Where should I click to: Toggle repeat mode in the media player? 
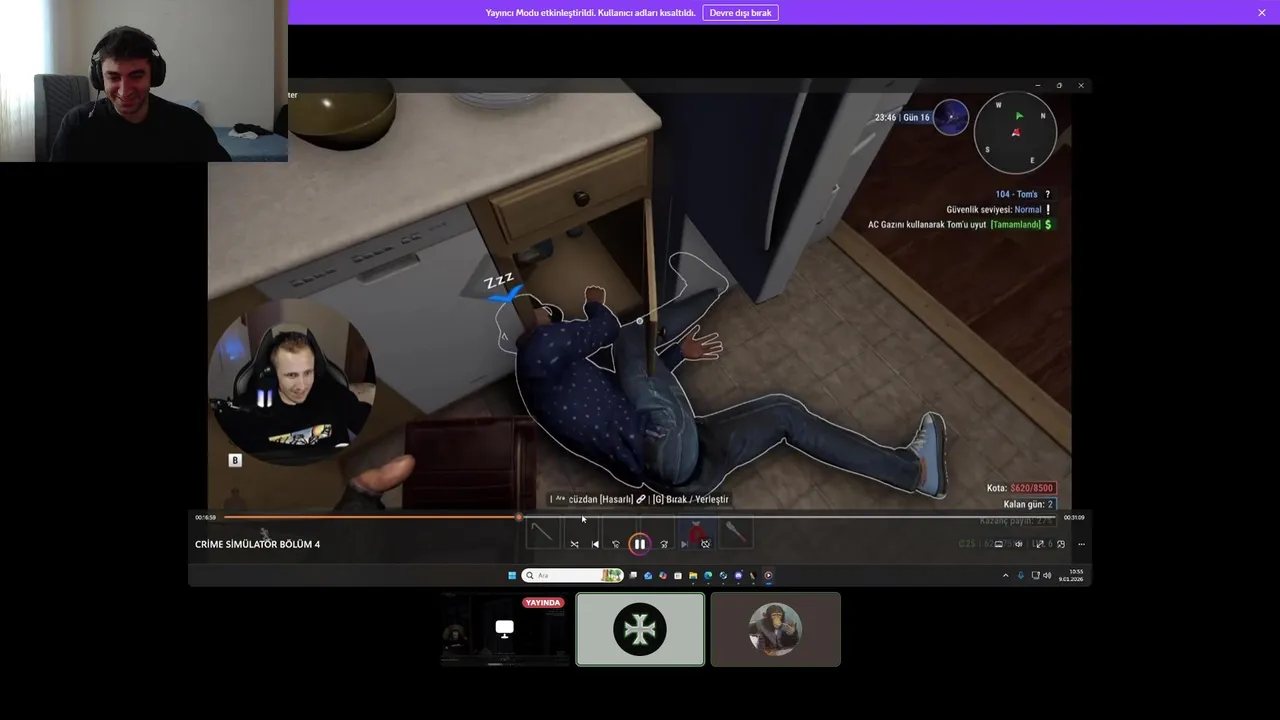pos(705,544)
